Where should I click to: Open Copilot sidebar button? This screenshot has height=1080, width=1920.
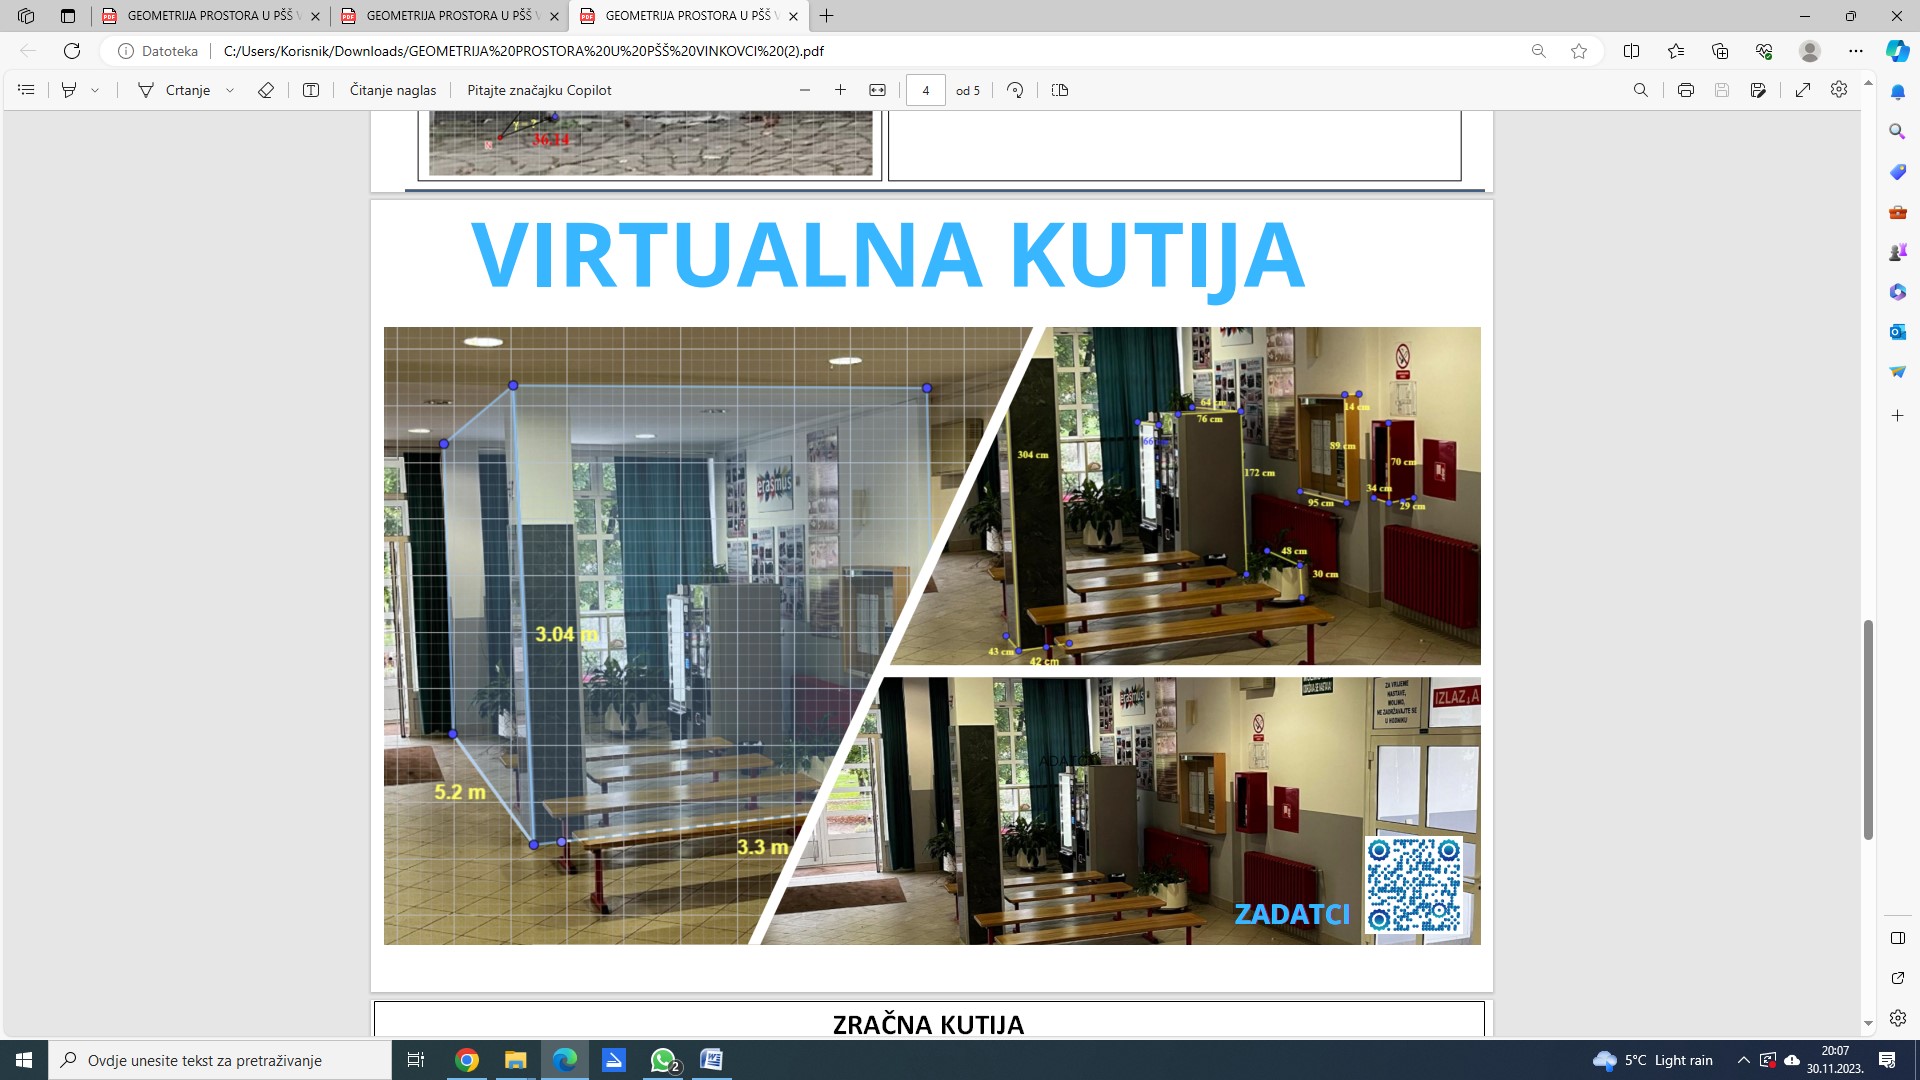1898,51
